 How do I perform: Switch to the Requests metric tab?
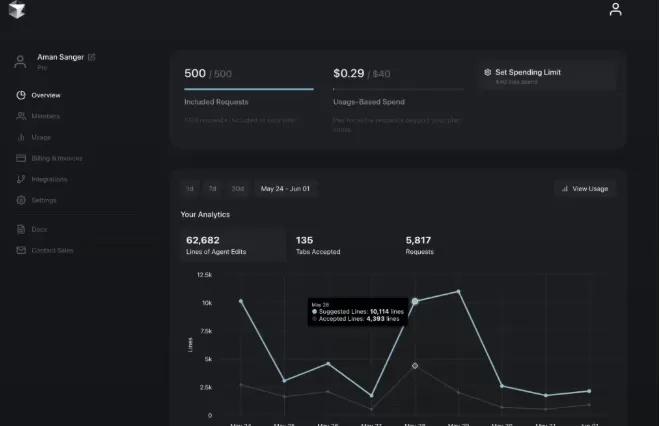419,245
